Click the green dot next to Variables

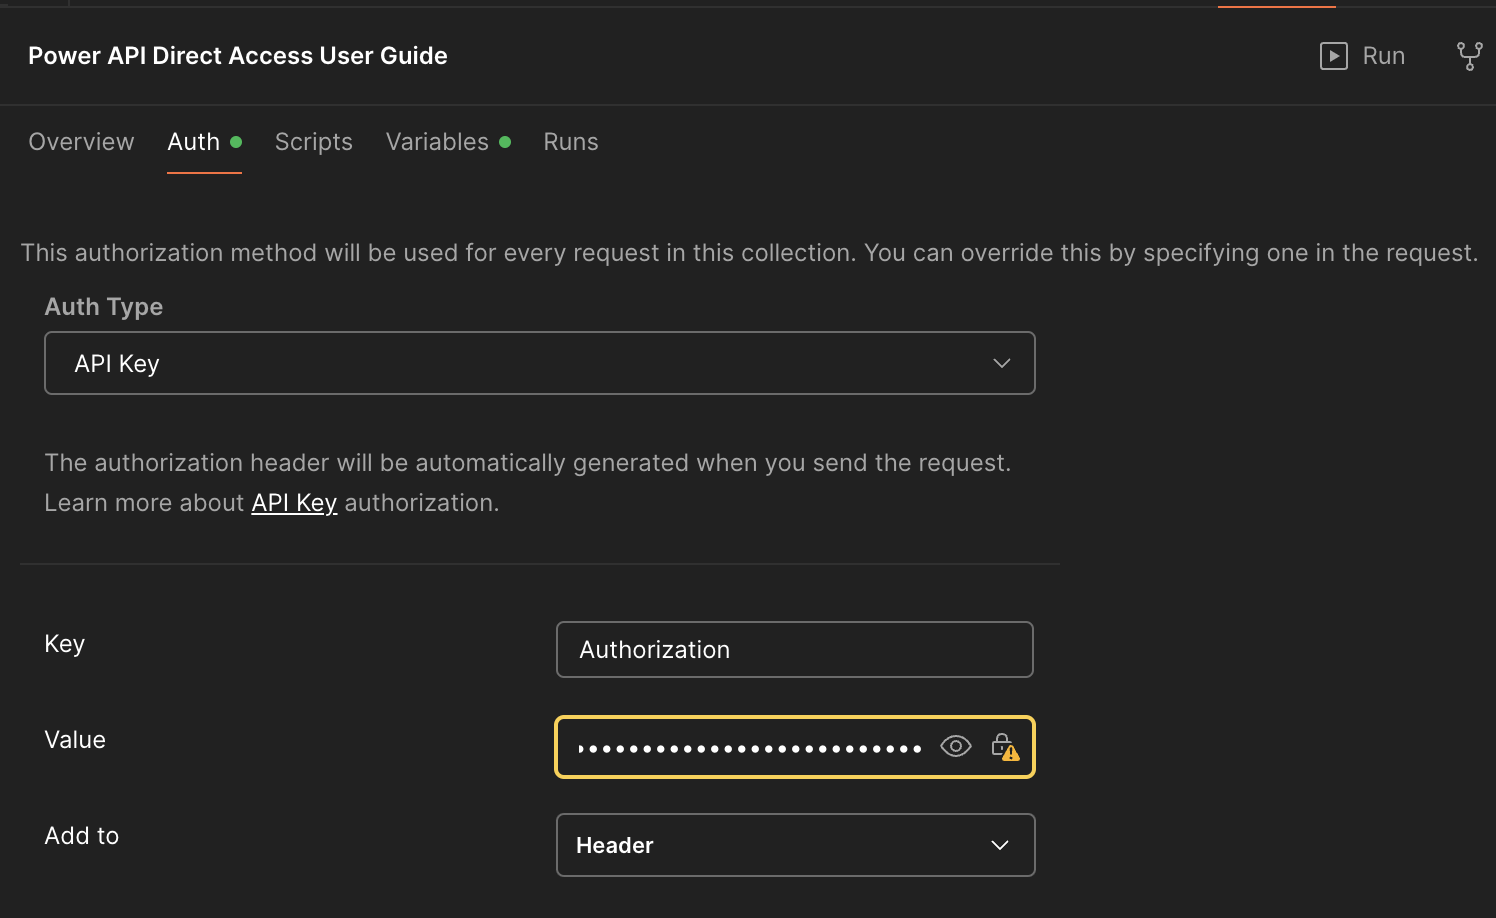pos(506,141)
